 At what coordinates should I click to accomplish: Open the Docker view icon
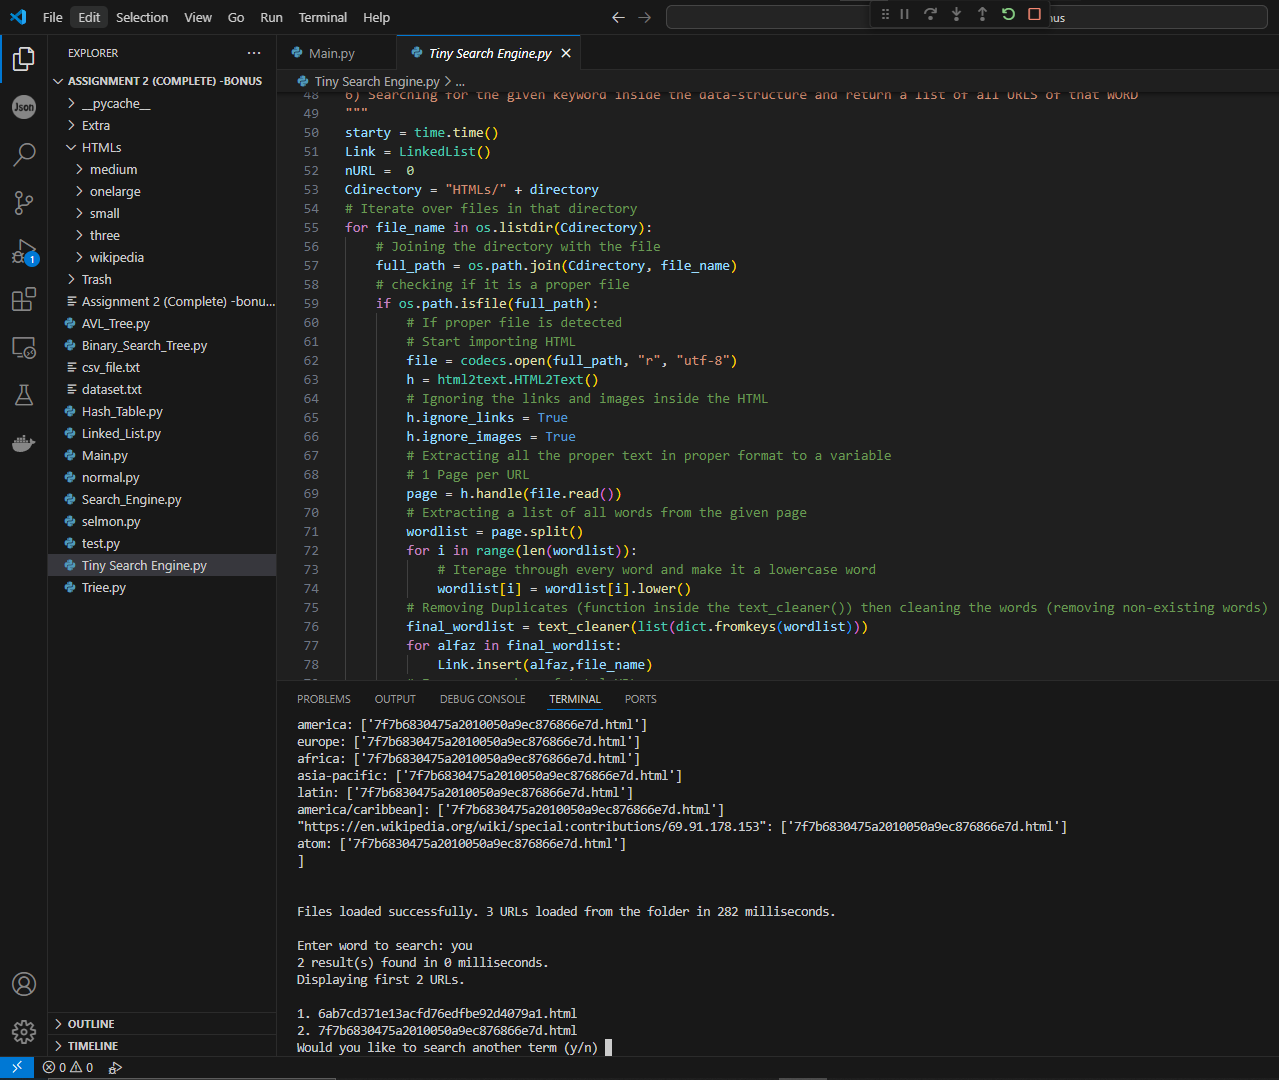[24, 443]
